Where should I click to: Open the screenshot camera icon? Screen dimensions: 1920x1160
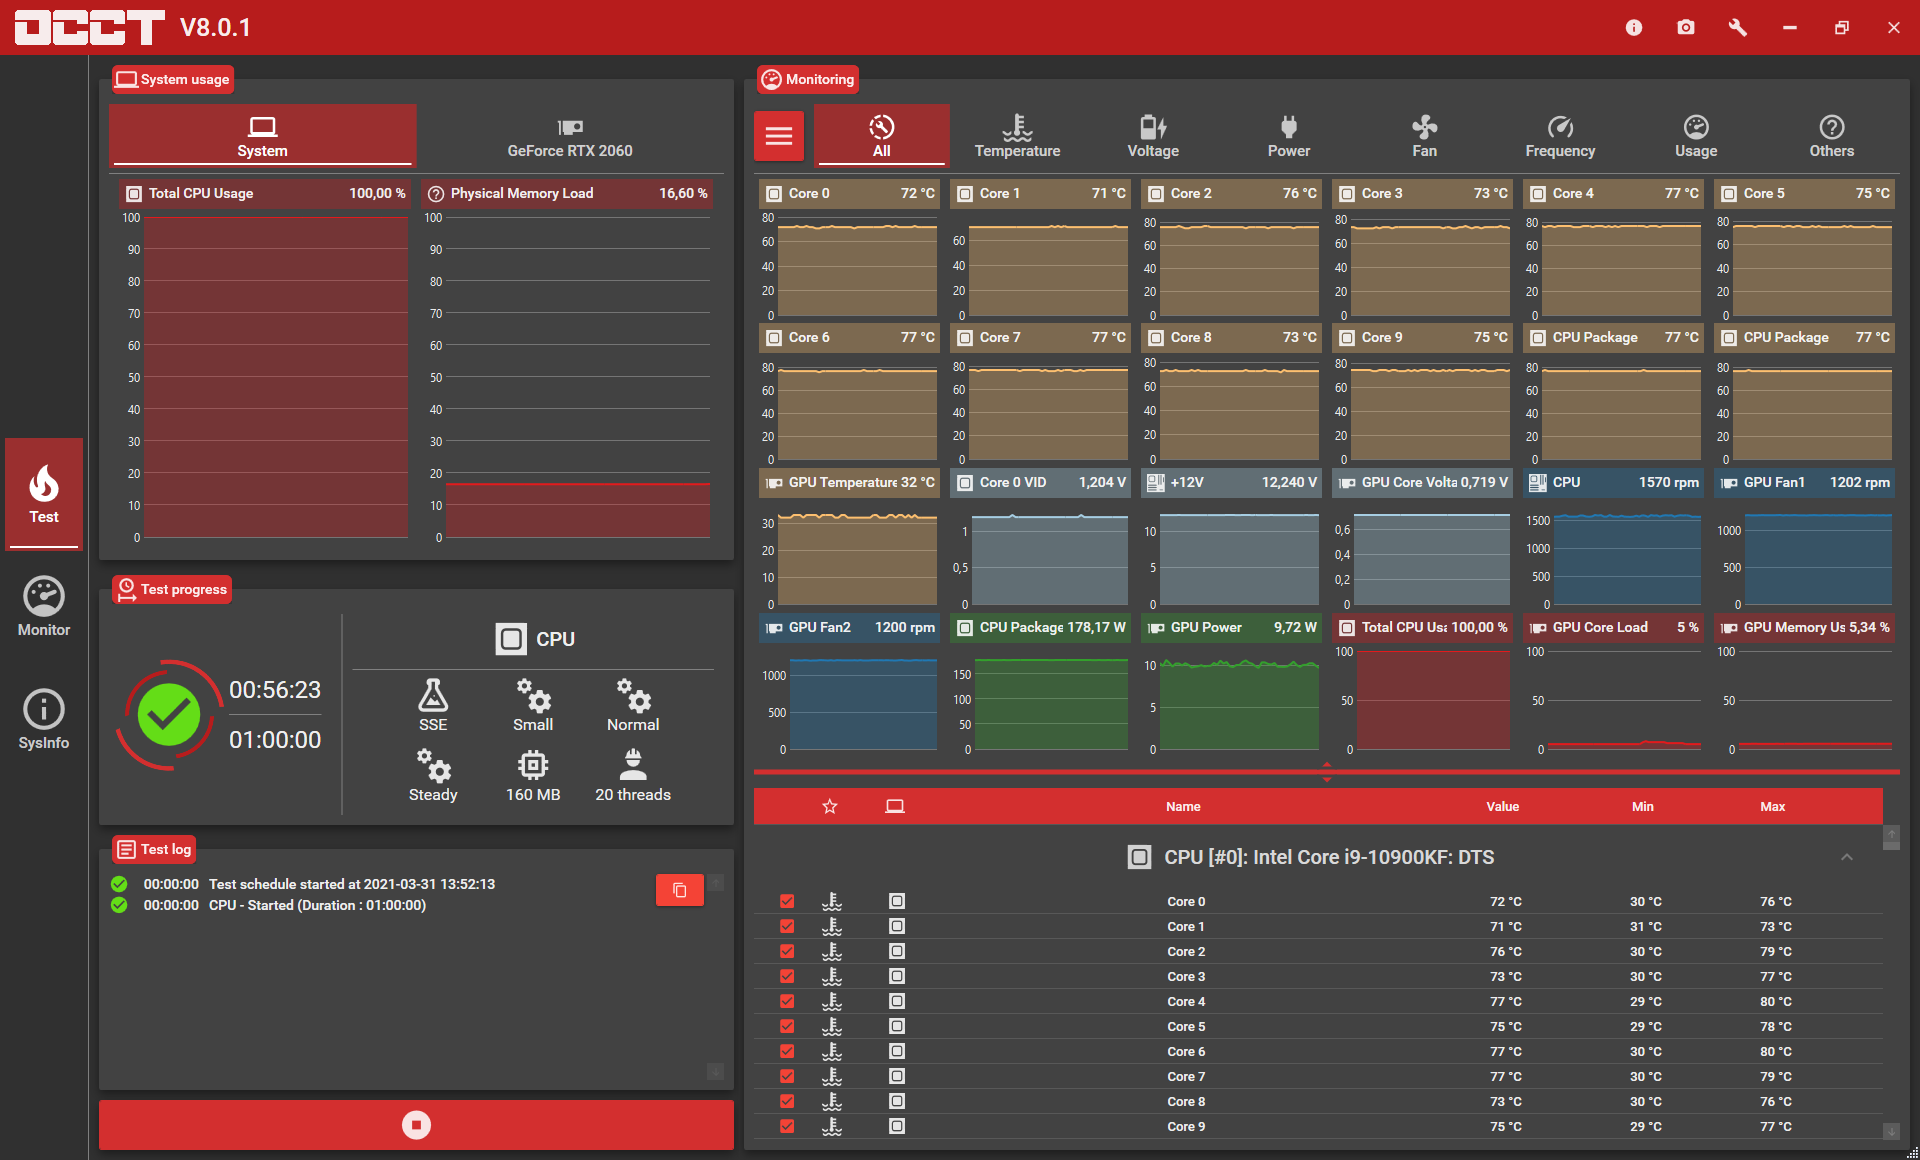pos(1686,27)
